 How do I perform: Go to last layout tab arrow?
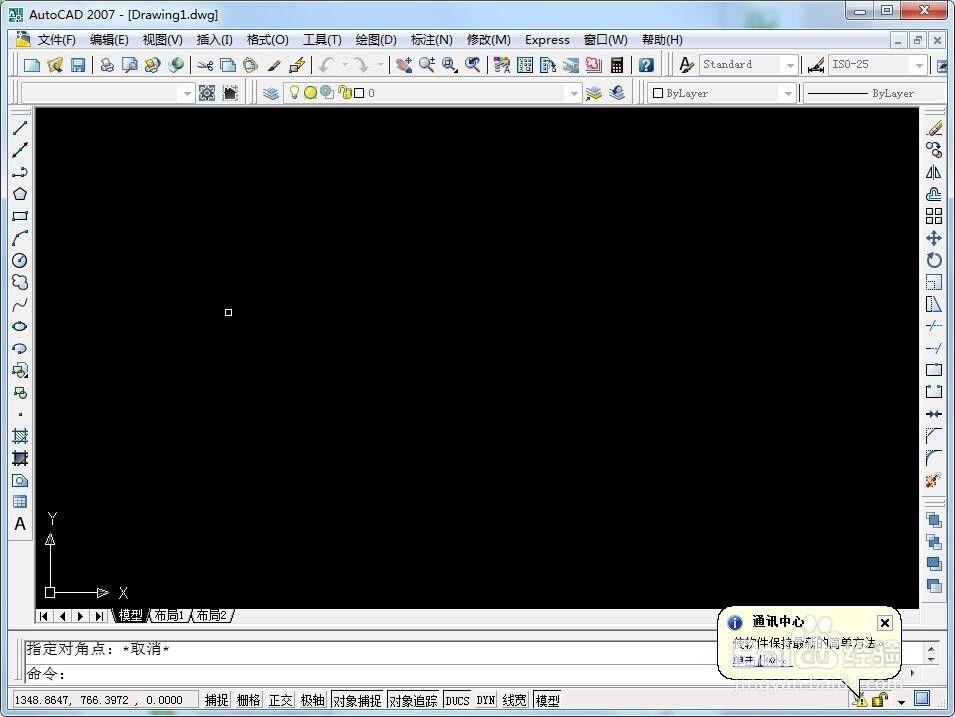coord(99,616)
